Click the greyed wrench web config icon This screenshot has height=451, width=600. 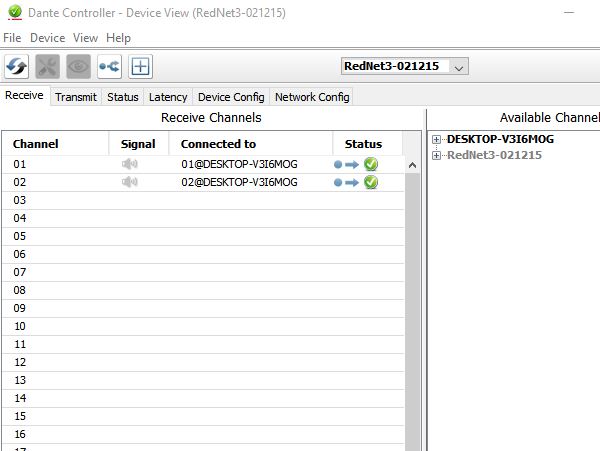(47, 67)
